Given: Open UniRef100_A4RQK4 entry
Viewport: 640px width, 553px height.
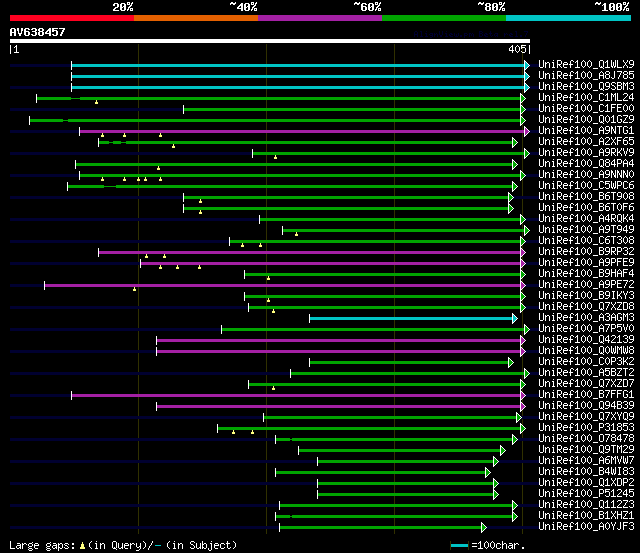Looking at the screenshot, I should pos(586,219).
